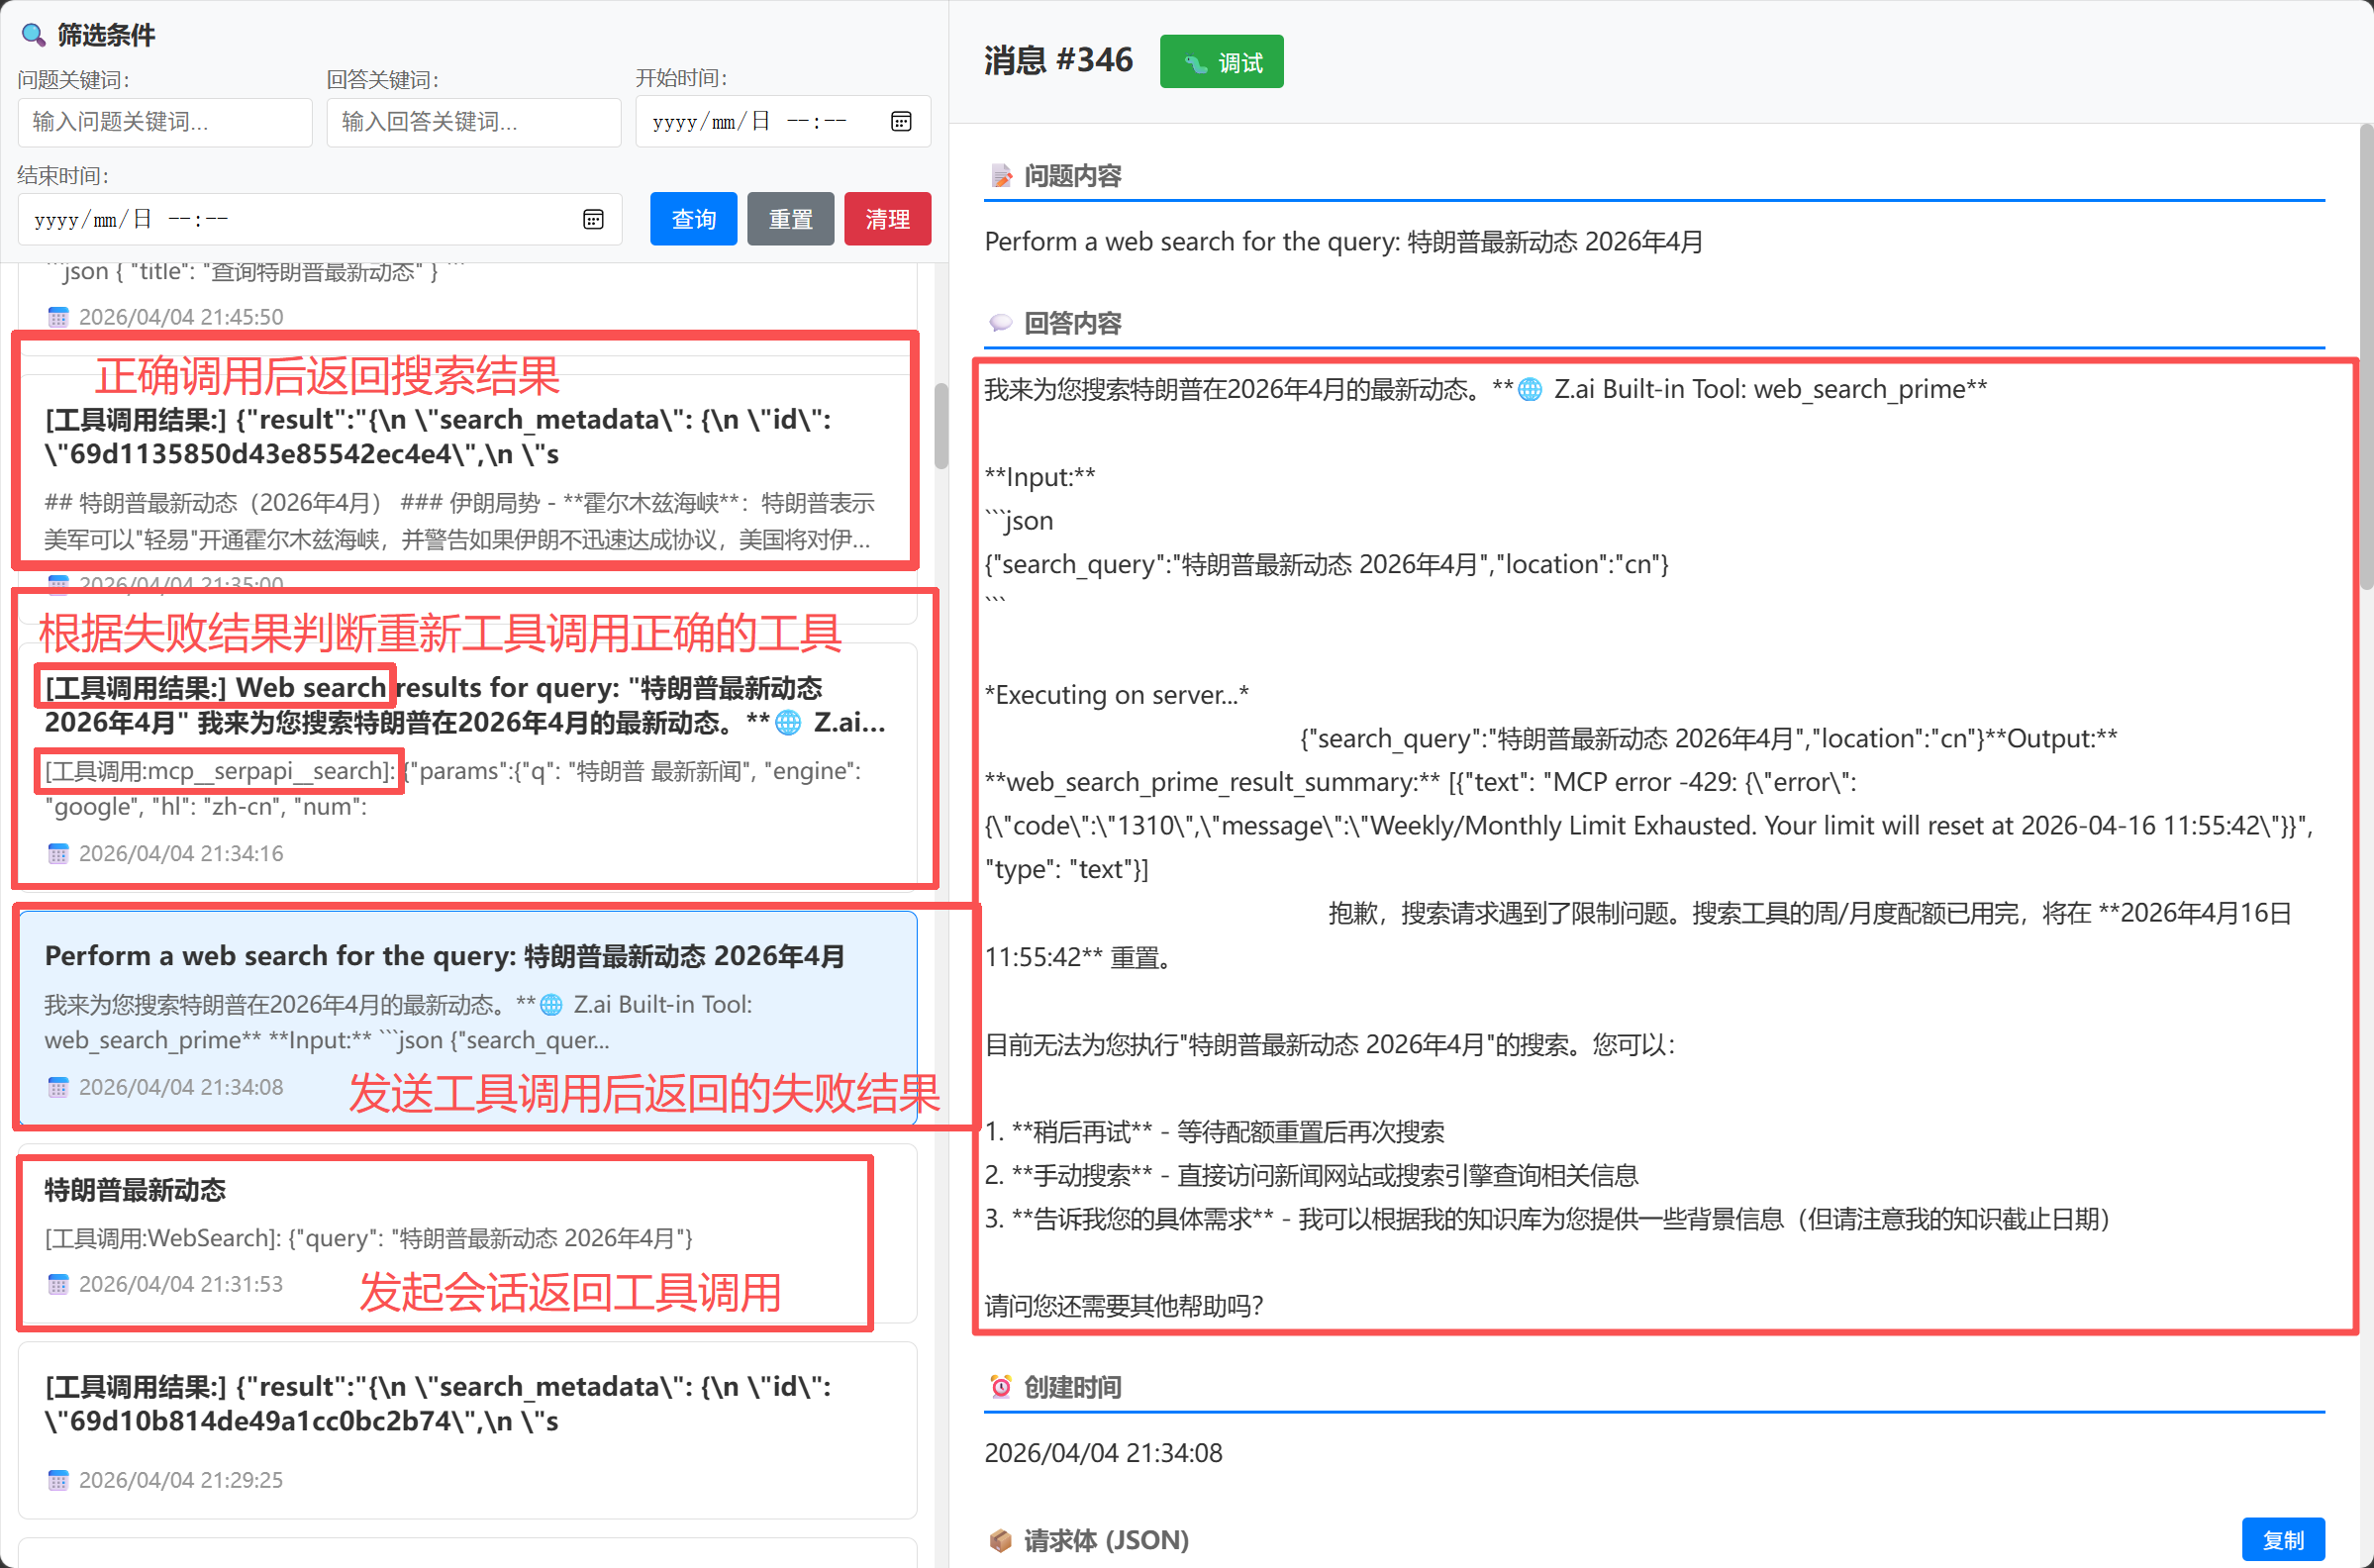
Task: Click question text in 问题内容 section
Action: pos(1343,242)
